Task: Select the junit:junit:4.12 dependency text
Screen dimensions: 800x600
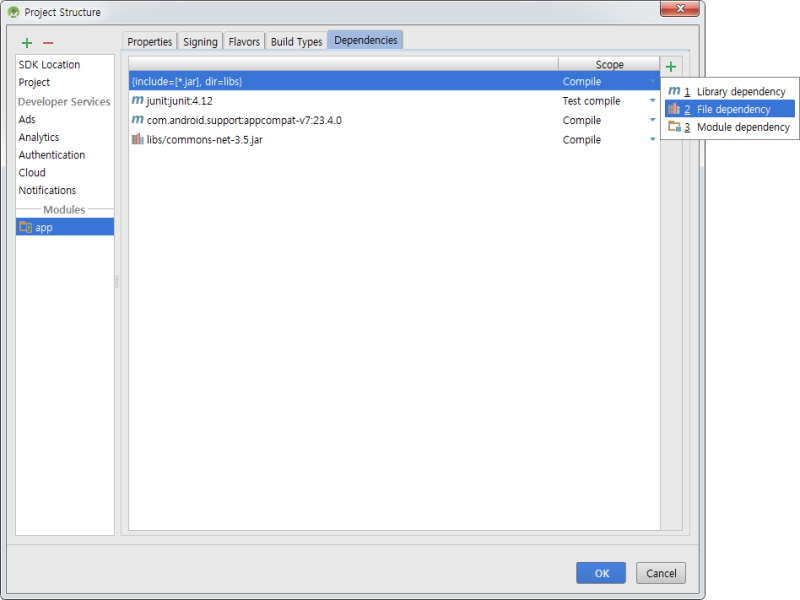Action: coord(179,101)
